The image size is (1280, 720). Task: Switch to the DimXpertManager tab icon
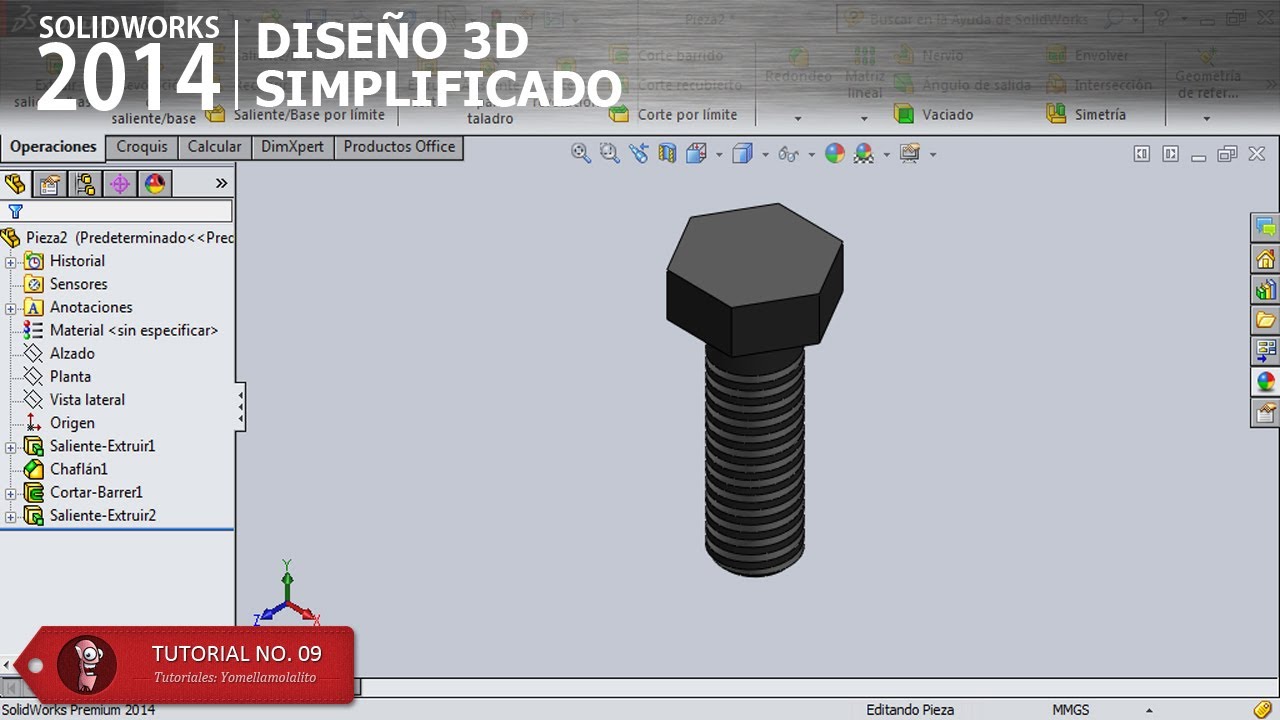click(120, 183)
